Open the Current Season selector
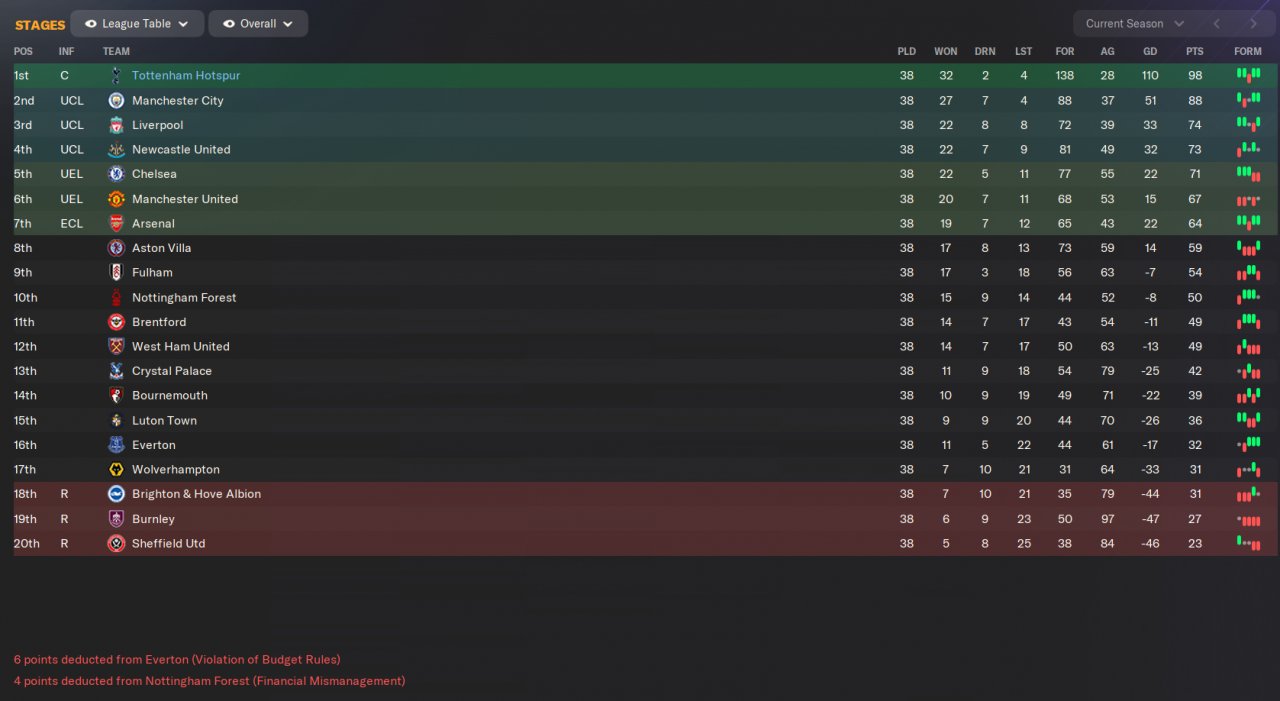 (1135, 24)
